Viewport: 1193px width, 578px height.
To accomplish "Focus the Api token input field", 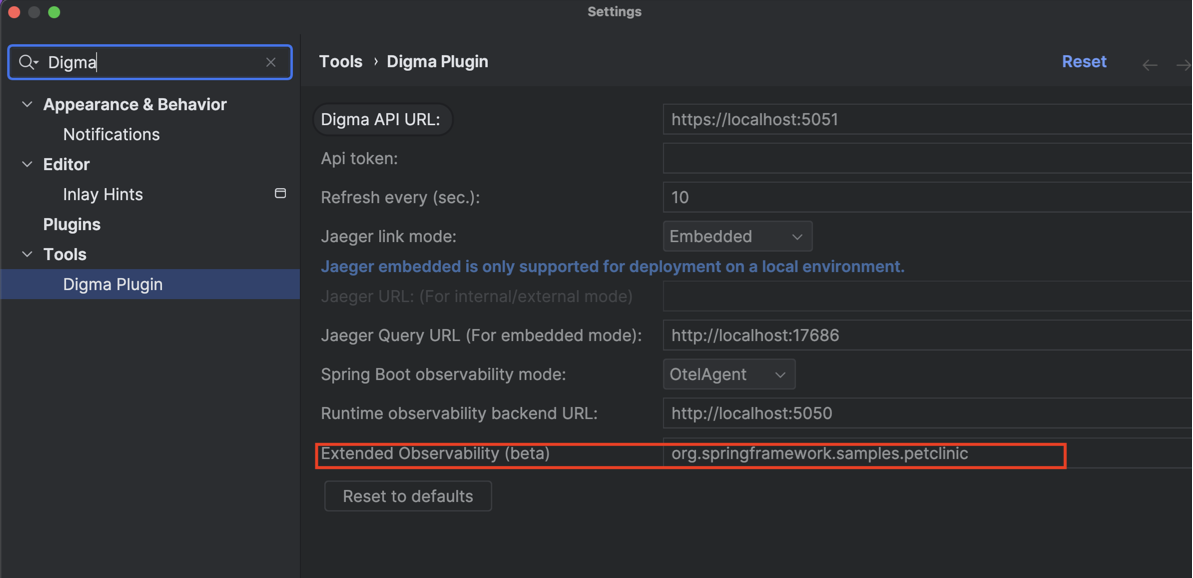I will click(x=925, y=158).
